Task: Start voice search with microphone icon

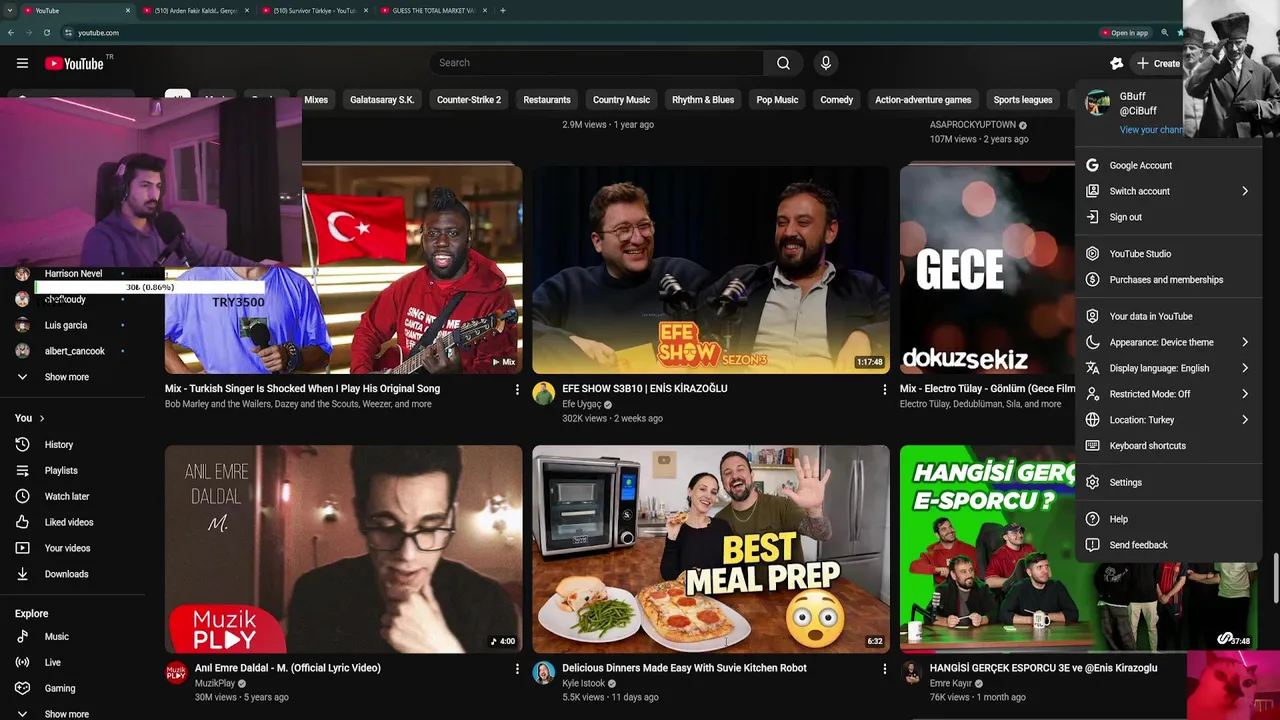Action: pos(825,63)
